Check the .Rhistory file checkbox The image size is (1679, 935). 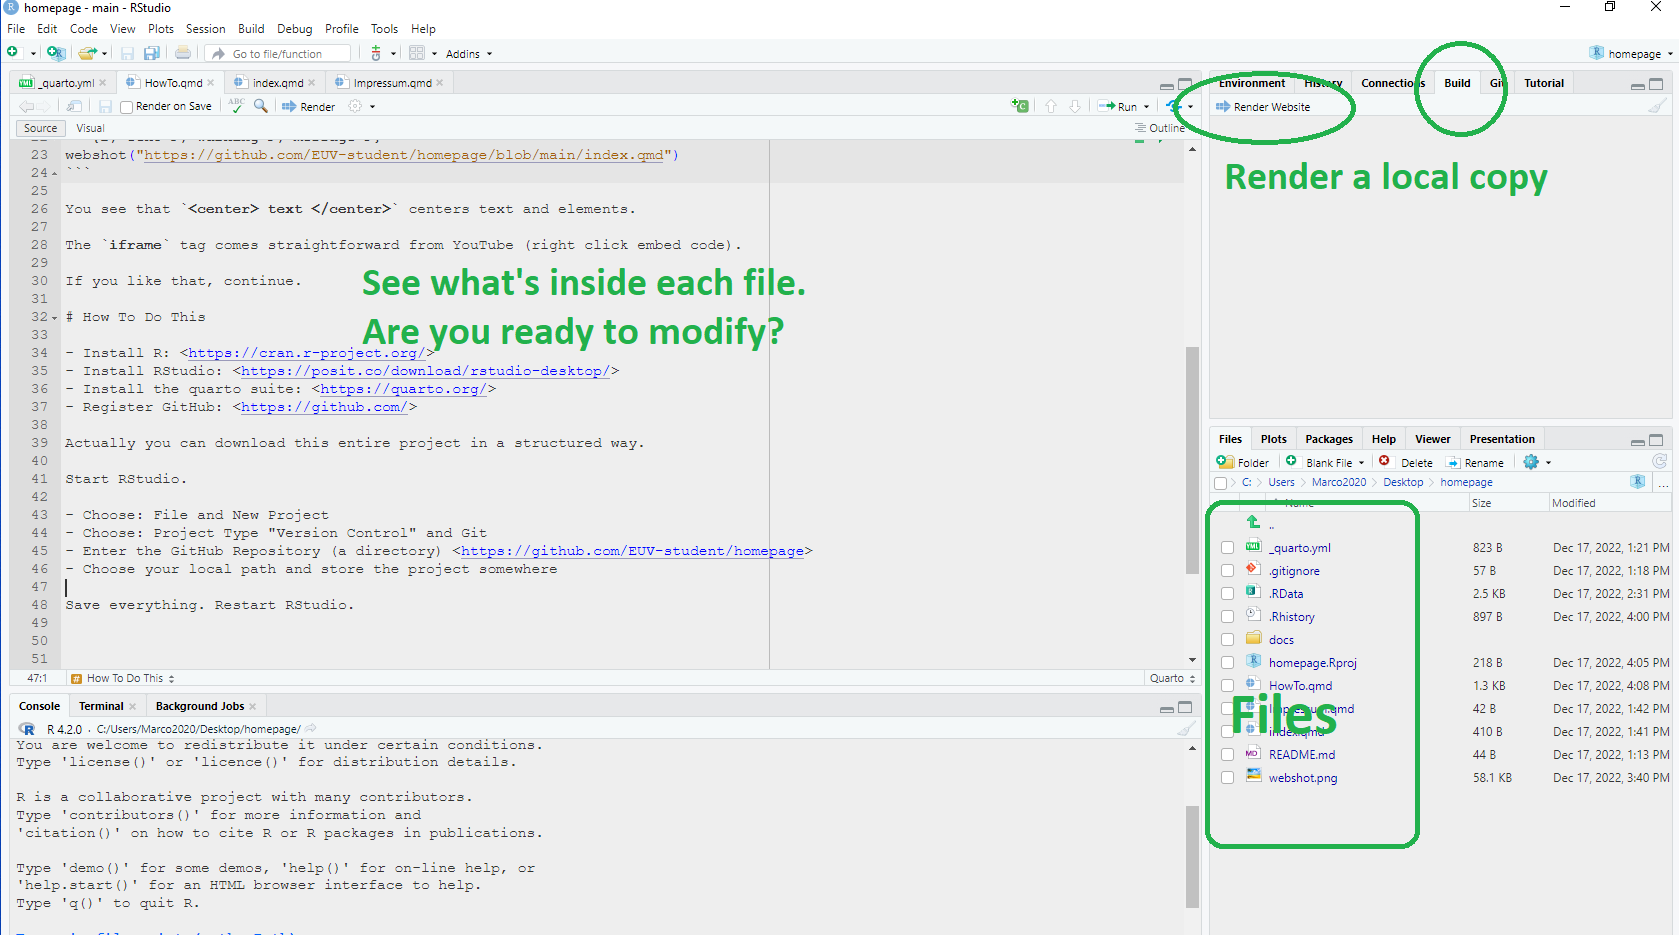coord(1227,617)
